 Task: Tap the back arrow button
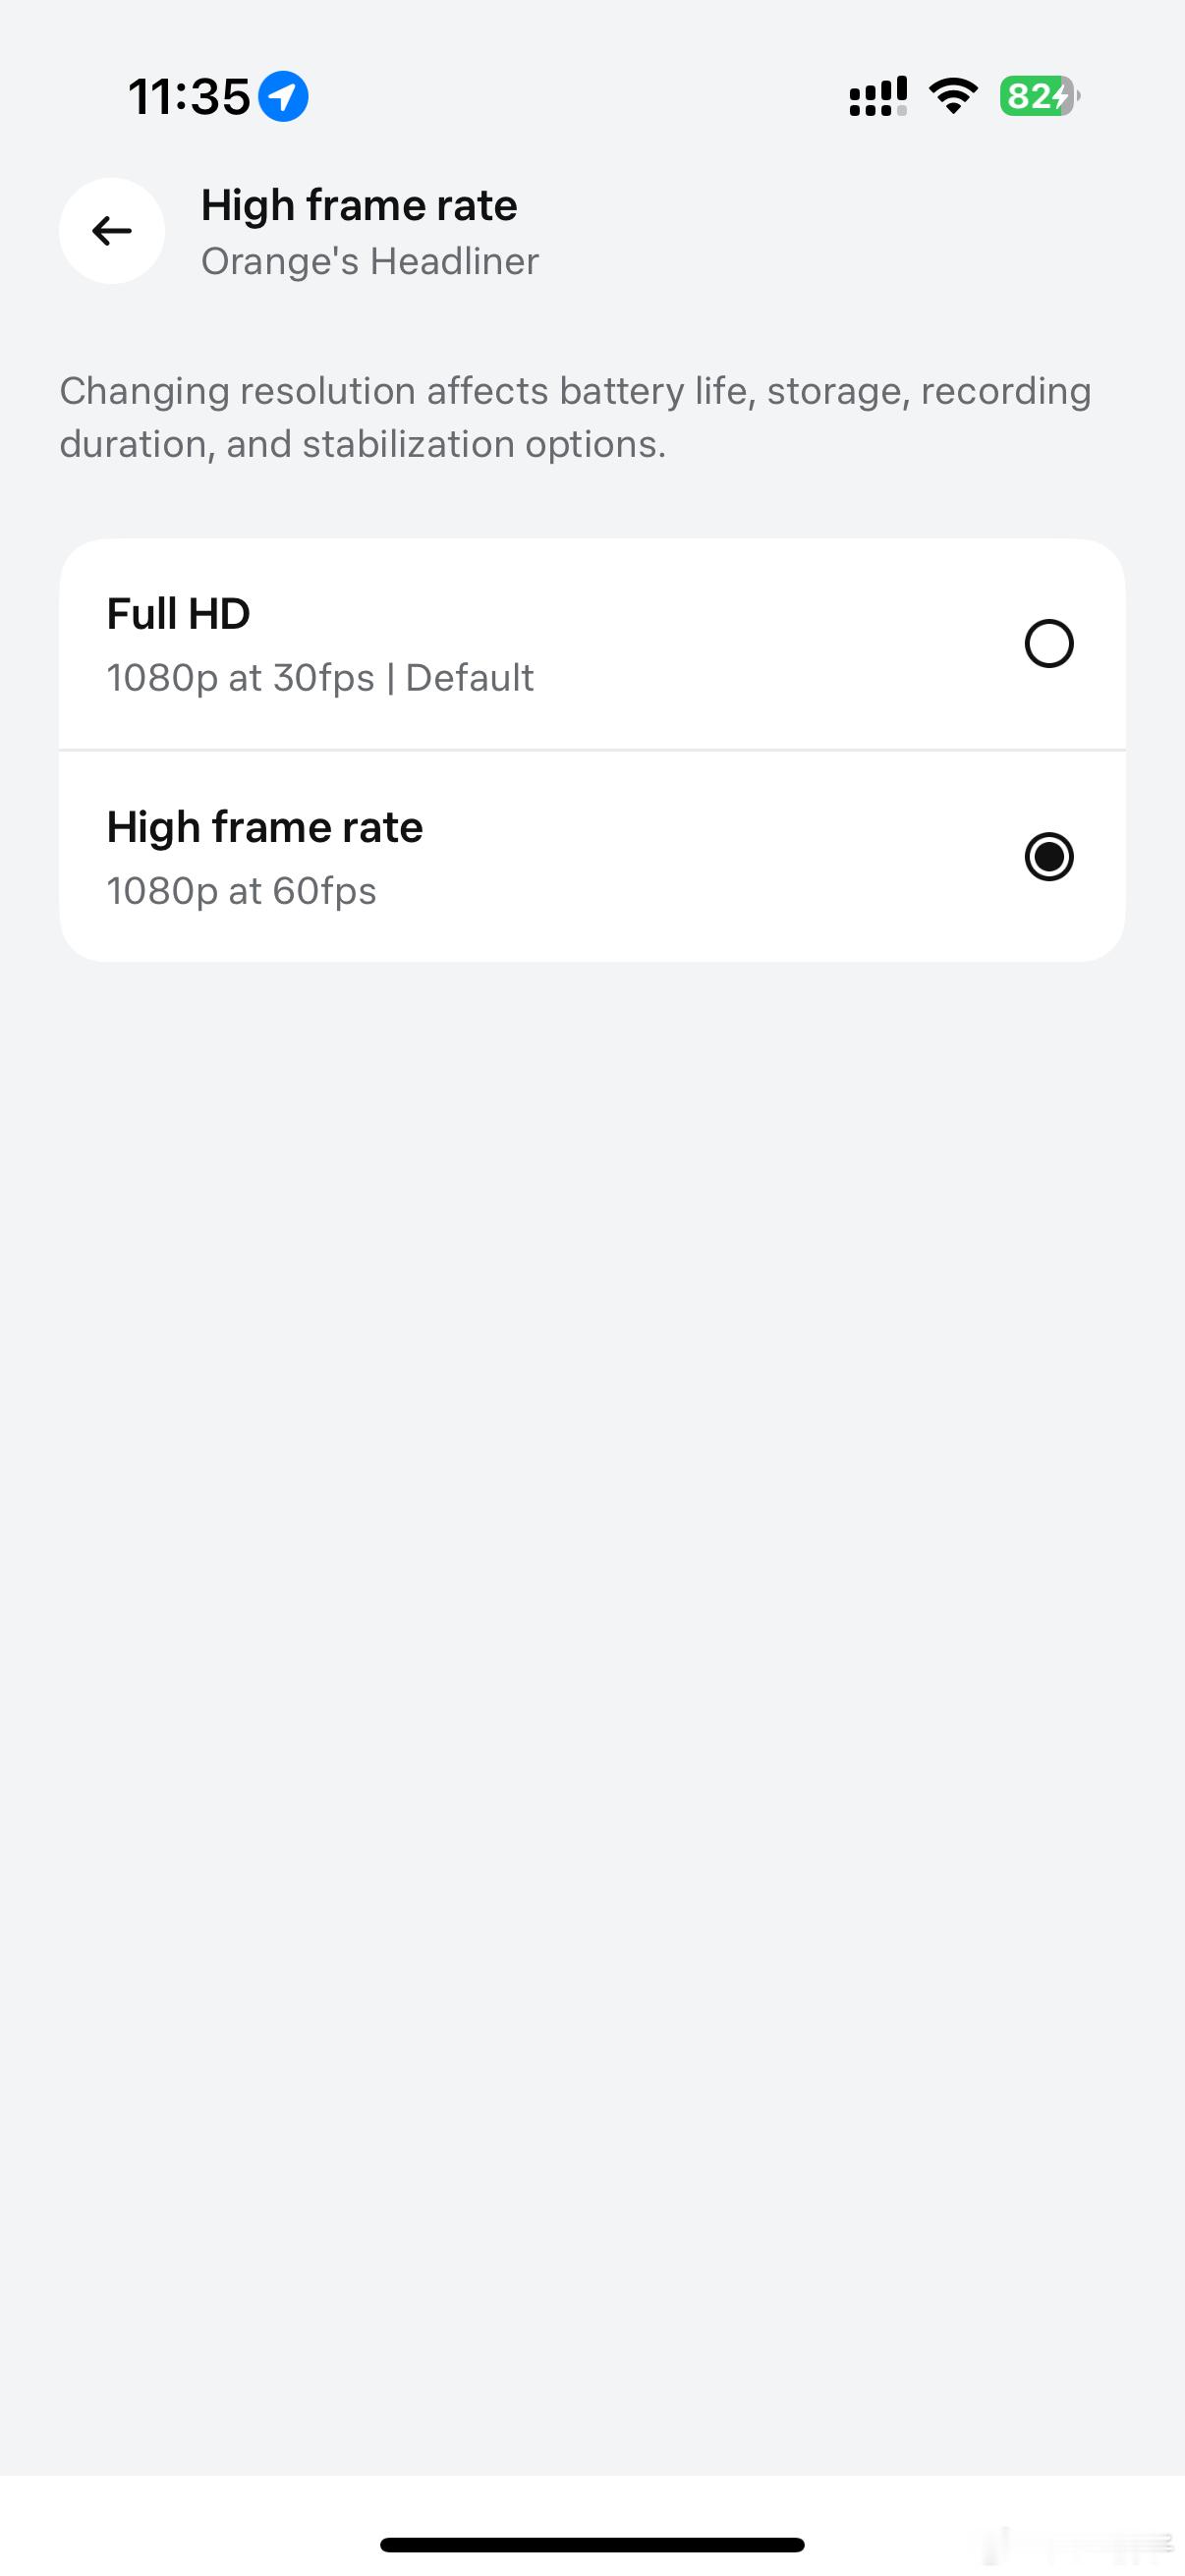[x=112, y=231]
